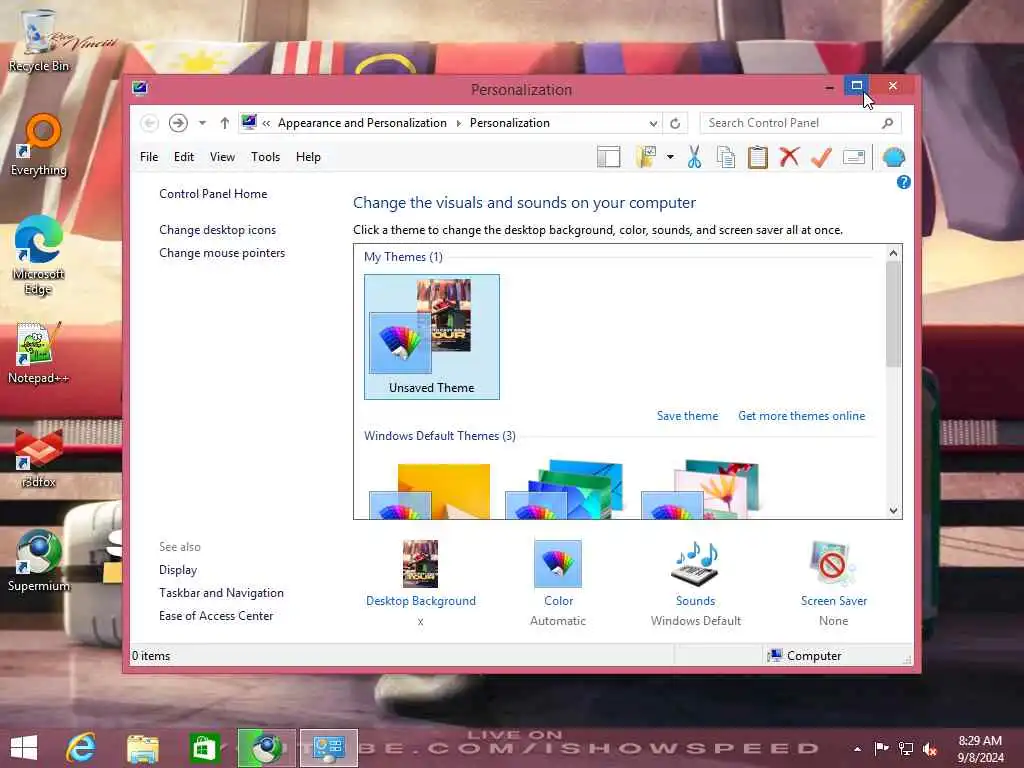Open Change mouse pointers link
1024x768 pixels.
(x=222, y=253)
